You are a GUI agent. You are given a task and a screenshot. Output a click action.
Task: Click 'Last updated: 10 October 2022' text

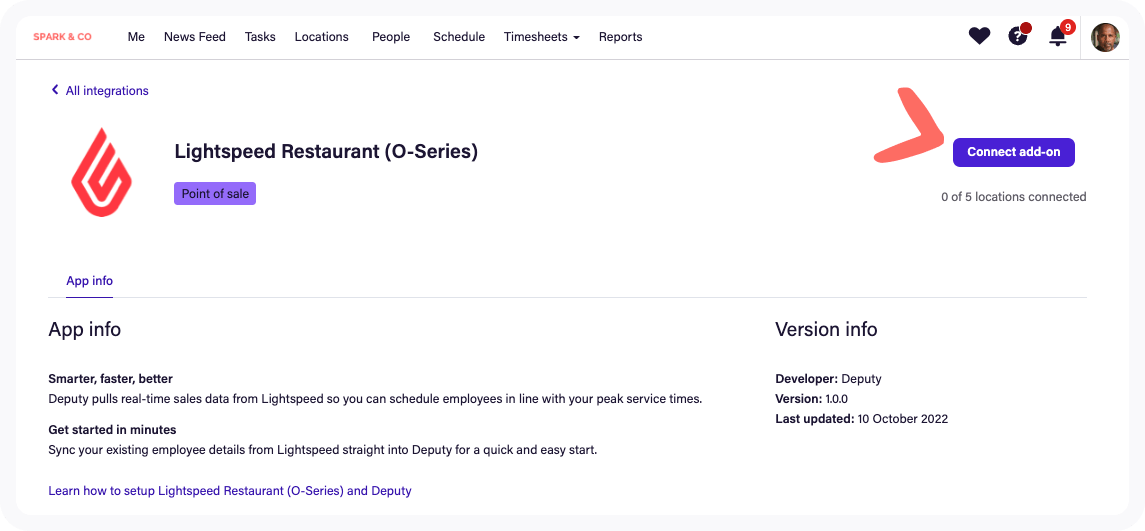coord(862,419)
